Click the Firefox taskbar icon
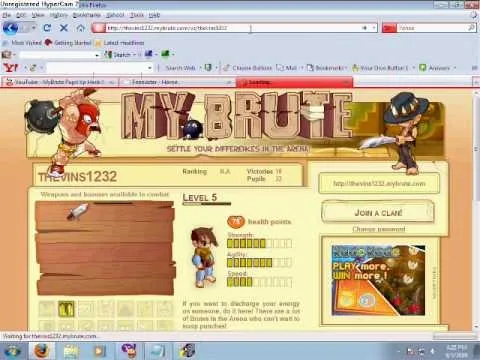This screenshot has height=360, width=480. [x=43, y=351]
